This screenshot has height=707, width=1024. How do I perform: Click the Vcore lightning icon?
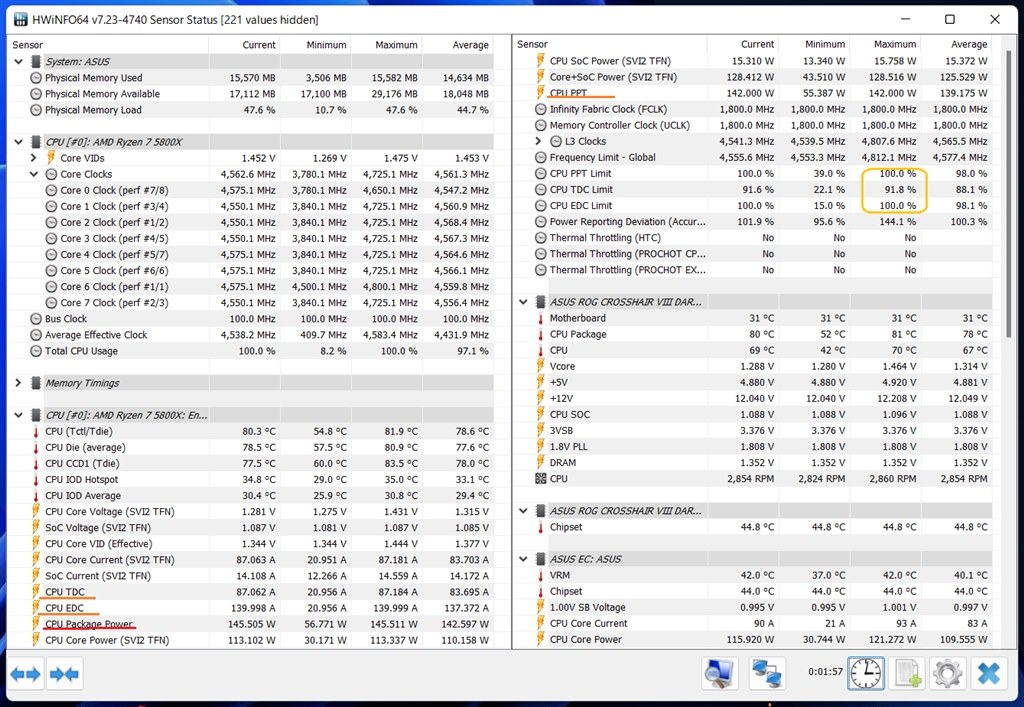pos(541,366)
